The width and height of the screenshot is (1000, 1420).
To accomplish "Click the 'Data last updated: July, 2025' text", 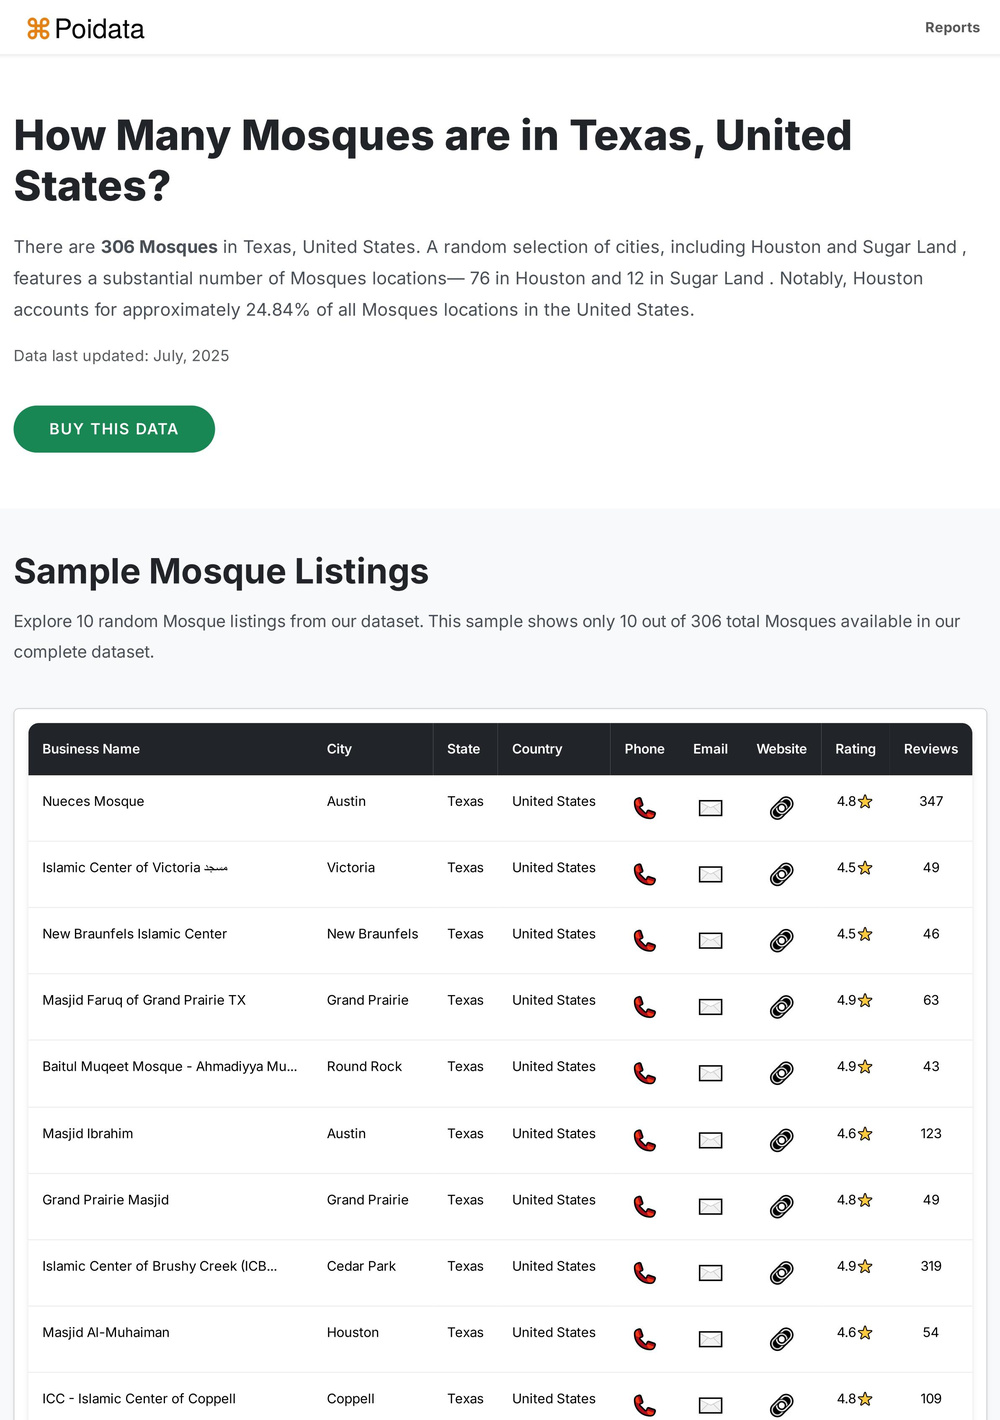I will point(121,356).
